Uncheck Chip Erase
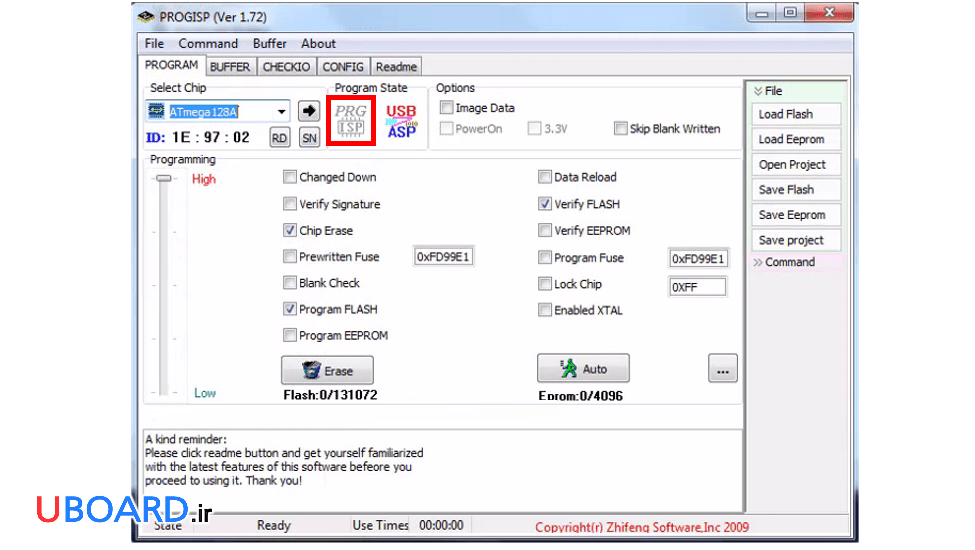 tap(290, 231)
